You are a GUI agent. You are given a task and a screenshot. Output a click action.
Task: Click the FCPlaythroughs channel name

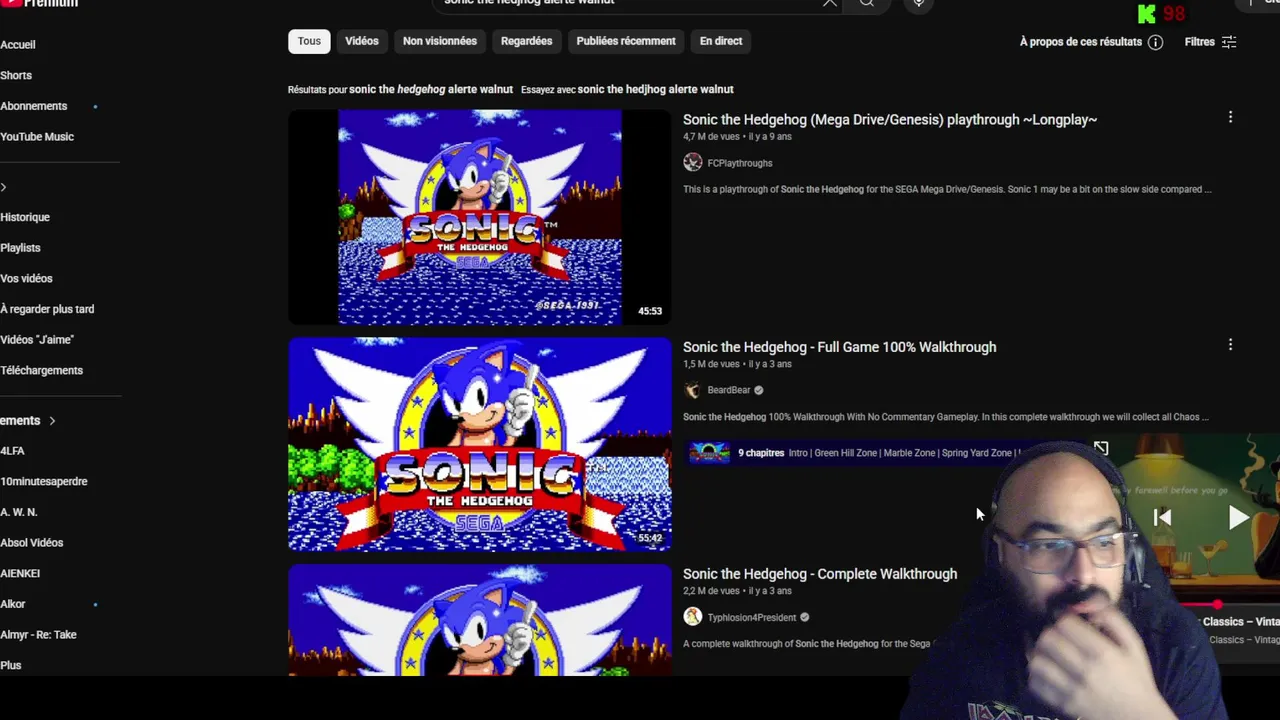point(740,163)
